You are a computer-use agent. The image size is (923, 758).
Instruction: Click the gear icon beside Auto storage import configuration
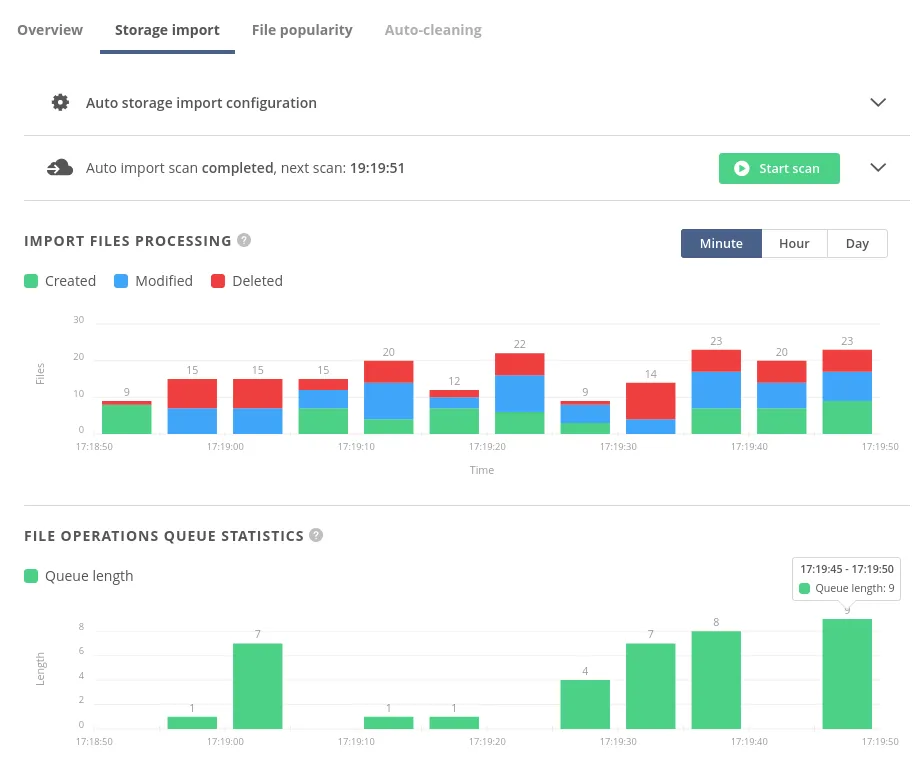coord(61,103)
